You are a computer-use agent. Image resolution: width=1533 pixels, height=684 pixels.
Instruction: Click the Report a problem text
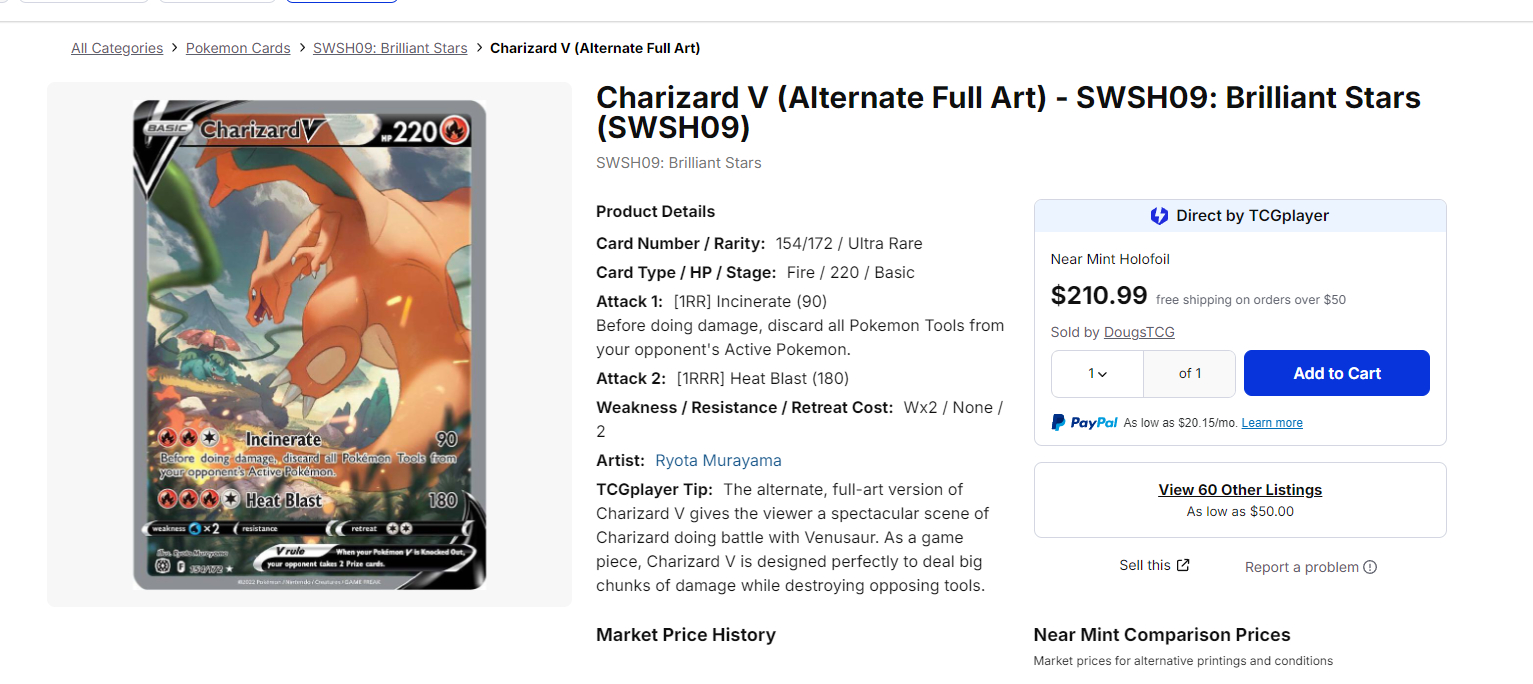1301,567
